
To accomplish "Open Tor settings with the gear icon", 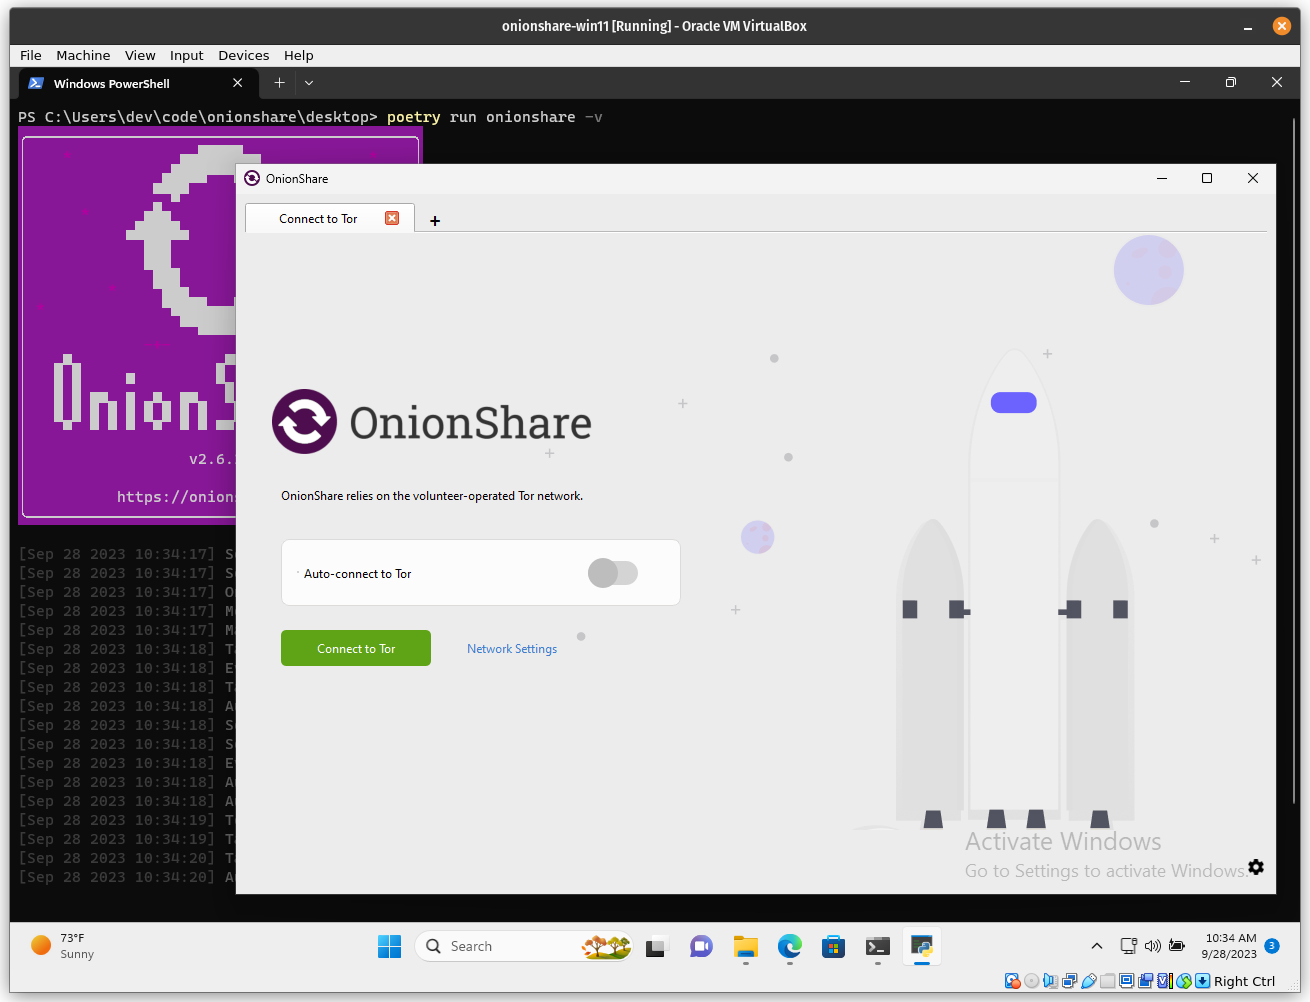I will click(1256, 866).
